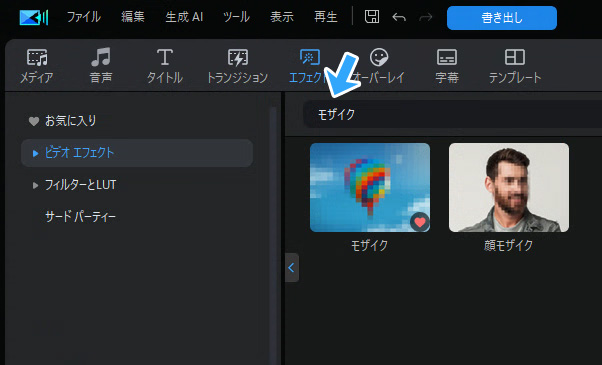Screen dimensions: 602x365
Task: Click the PowerDirector app logo
Action: [34, 17]
